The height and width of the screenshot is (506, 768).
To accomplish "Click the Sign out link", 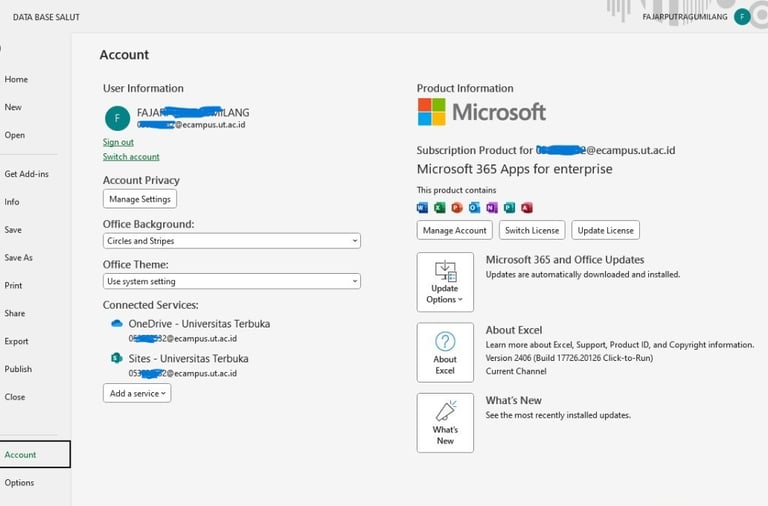I will click(118, 142).
